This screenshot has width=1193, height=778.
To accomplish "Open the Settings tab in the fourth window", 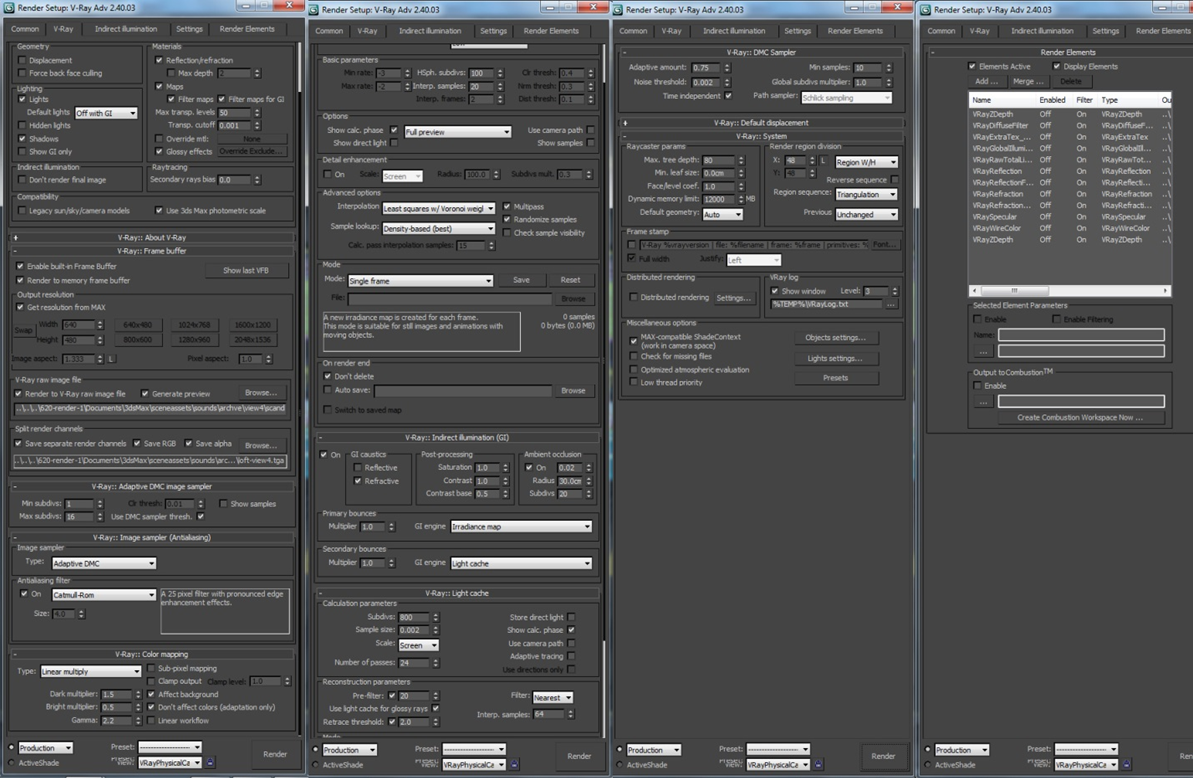I will coord(1106,31).
